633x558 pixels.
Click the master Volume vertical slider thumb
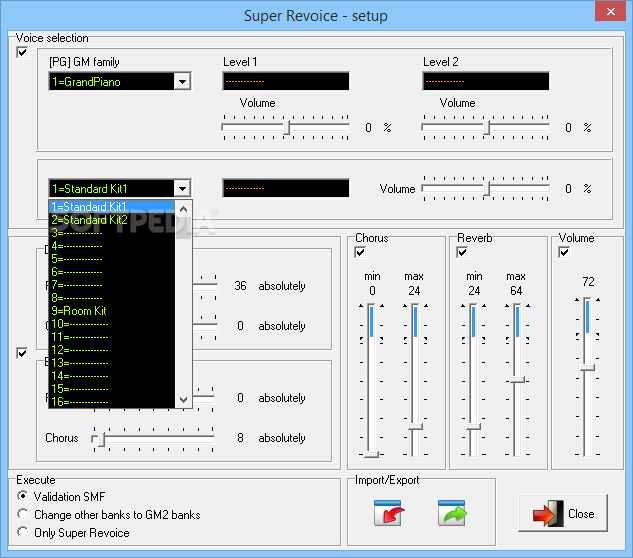587,367
